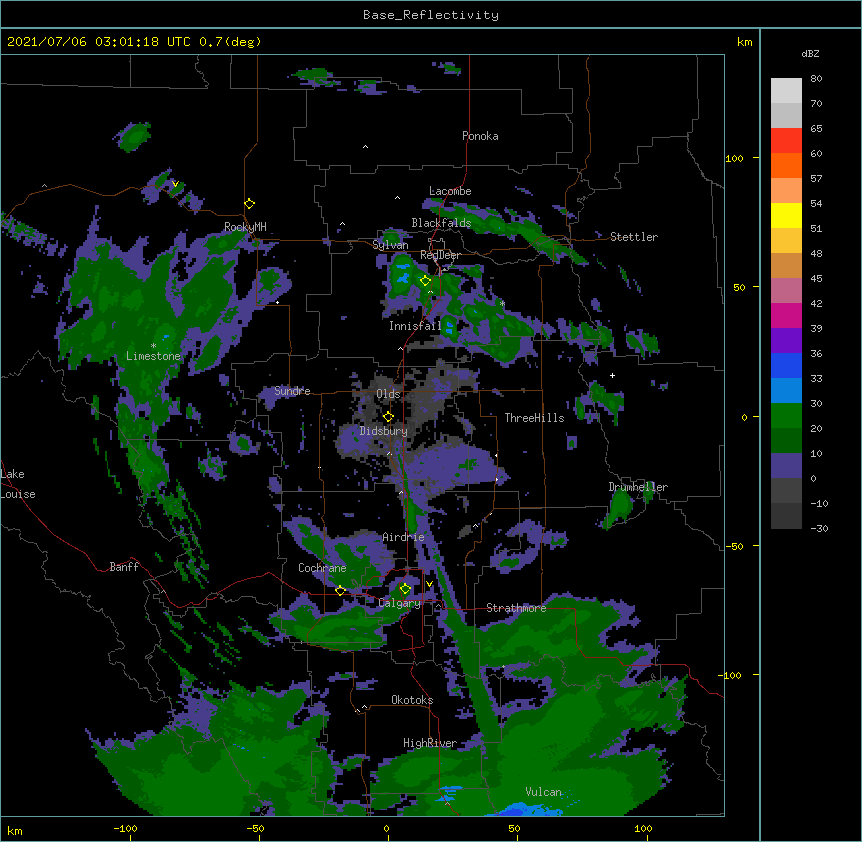Click the yellow V marker northwest of RockyMH
Screen dimensions: 862x842
coord(175,184)
